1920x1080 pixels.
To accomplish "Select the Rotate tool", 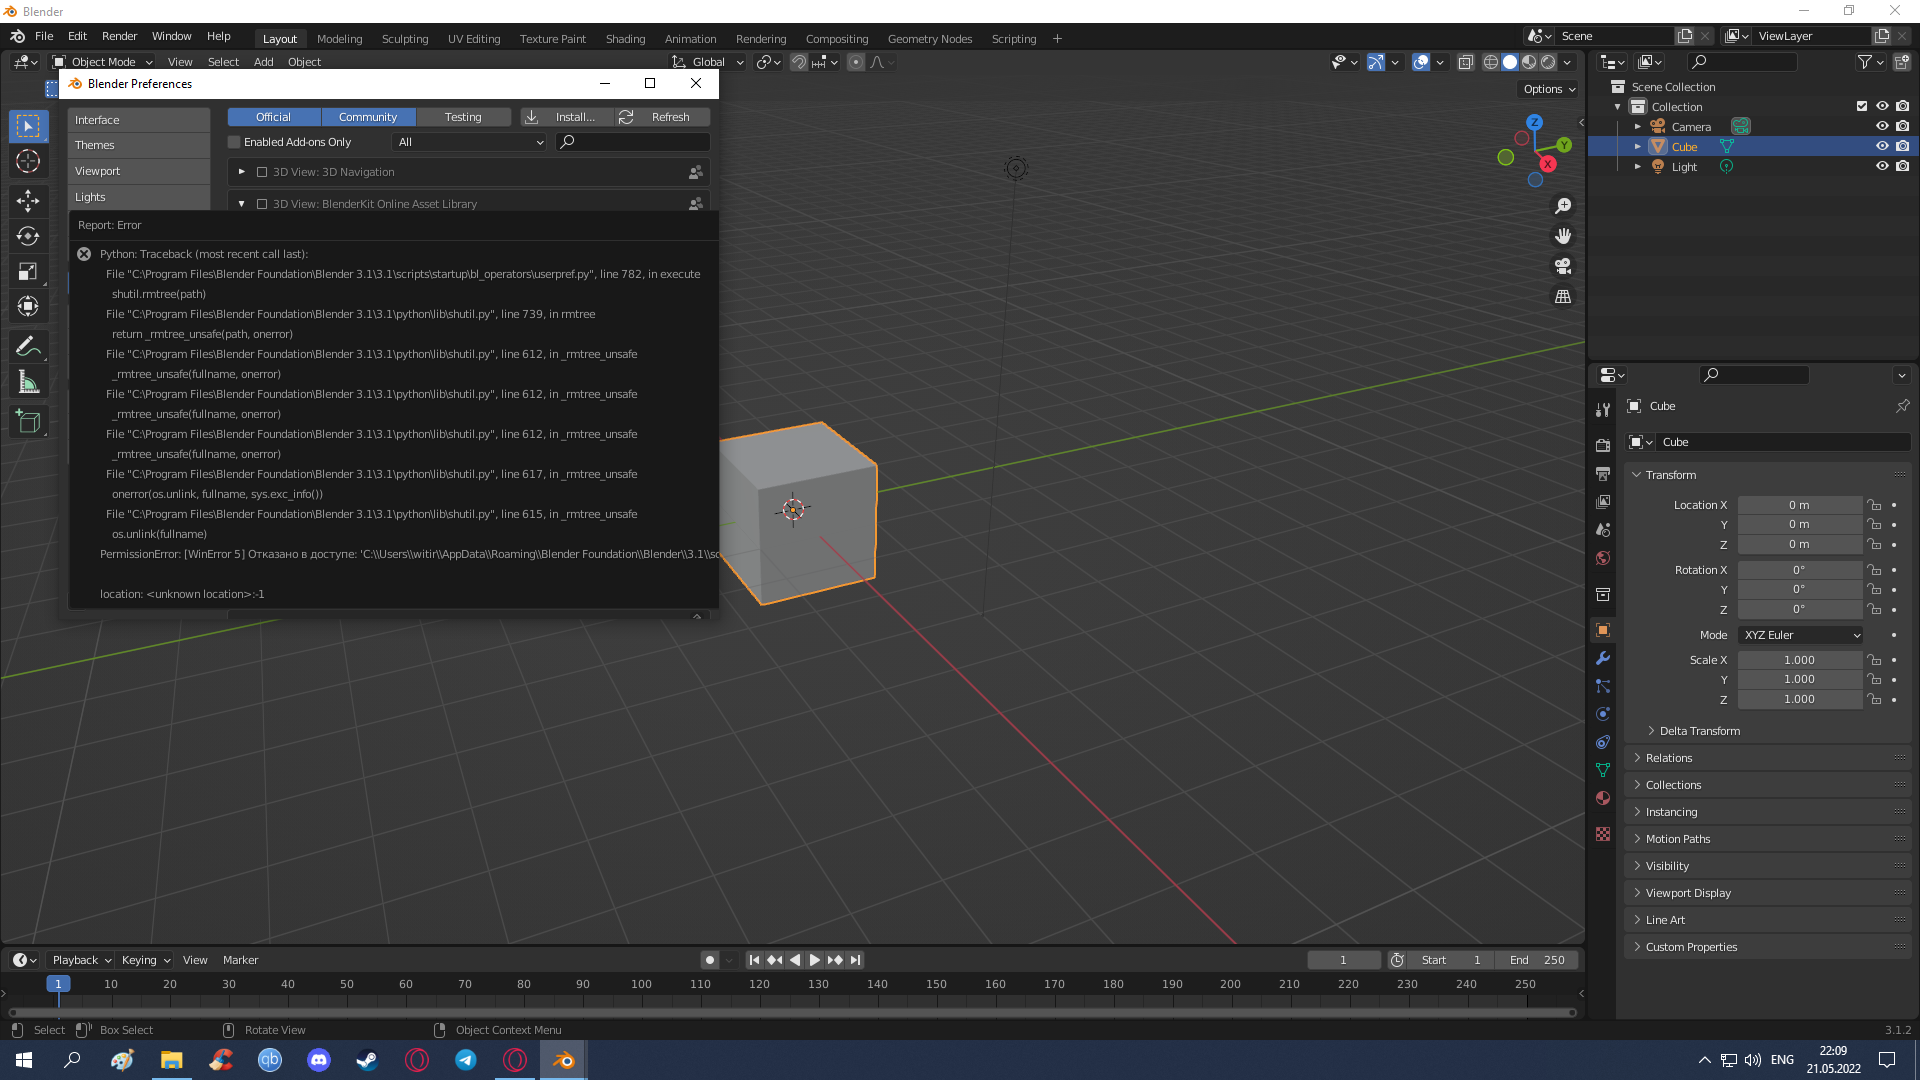I will (x=27, y=237).
